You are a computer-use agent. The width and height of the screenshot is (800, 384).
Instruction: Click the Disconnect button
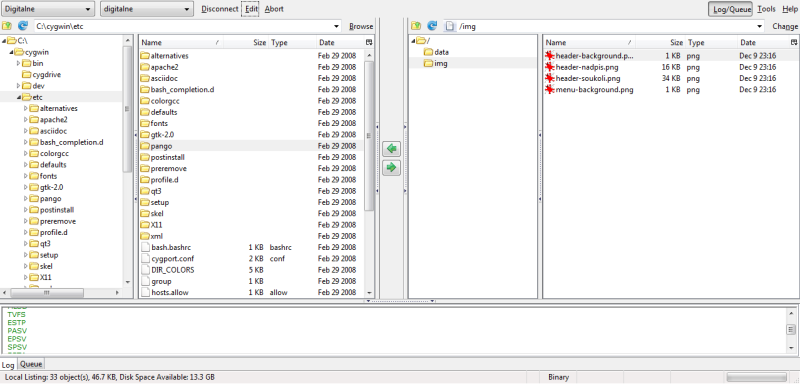[x=219, y=9]
